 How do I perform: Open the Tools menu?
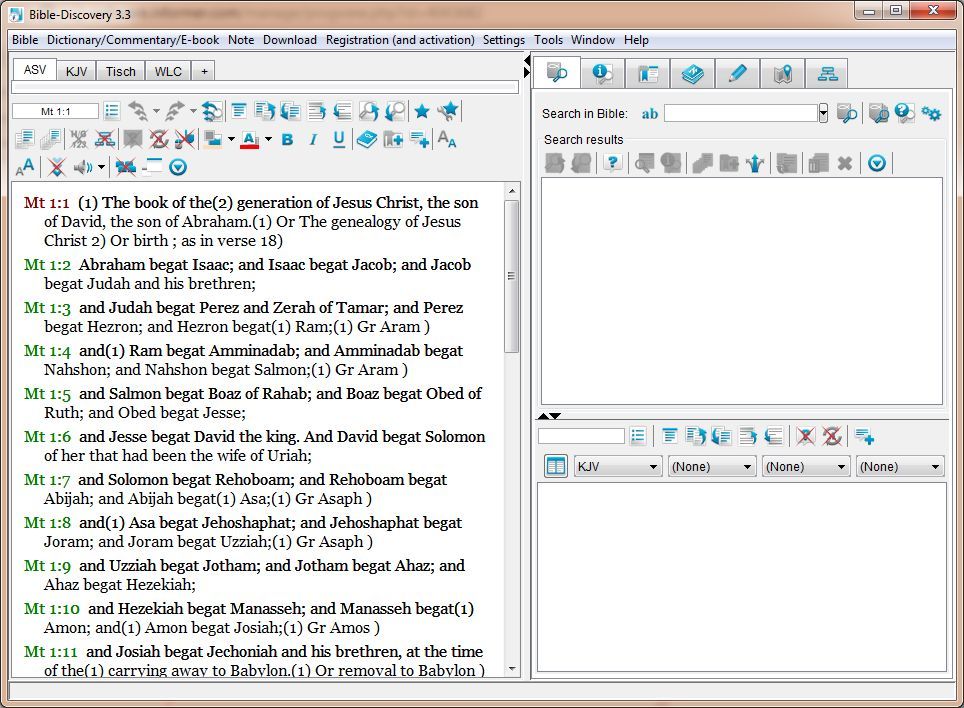[x=548, y=40]
